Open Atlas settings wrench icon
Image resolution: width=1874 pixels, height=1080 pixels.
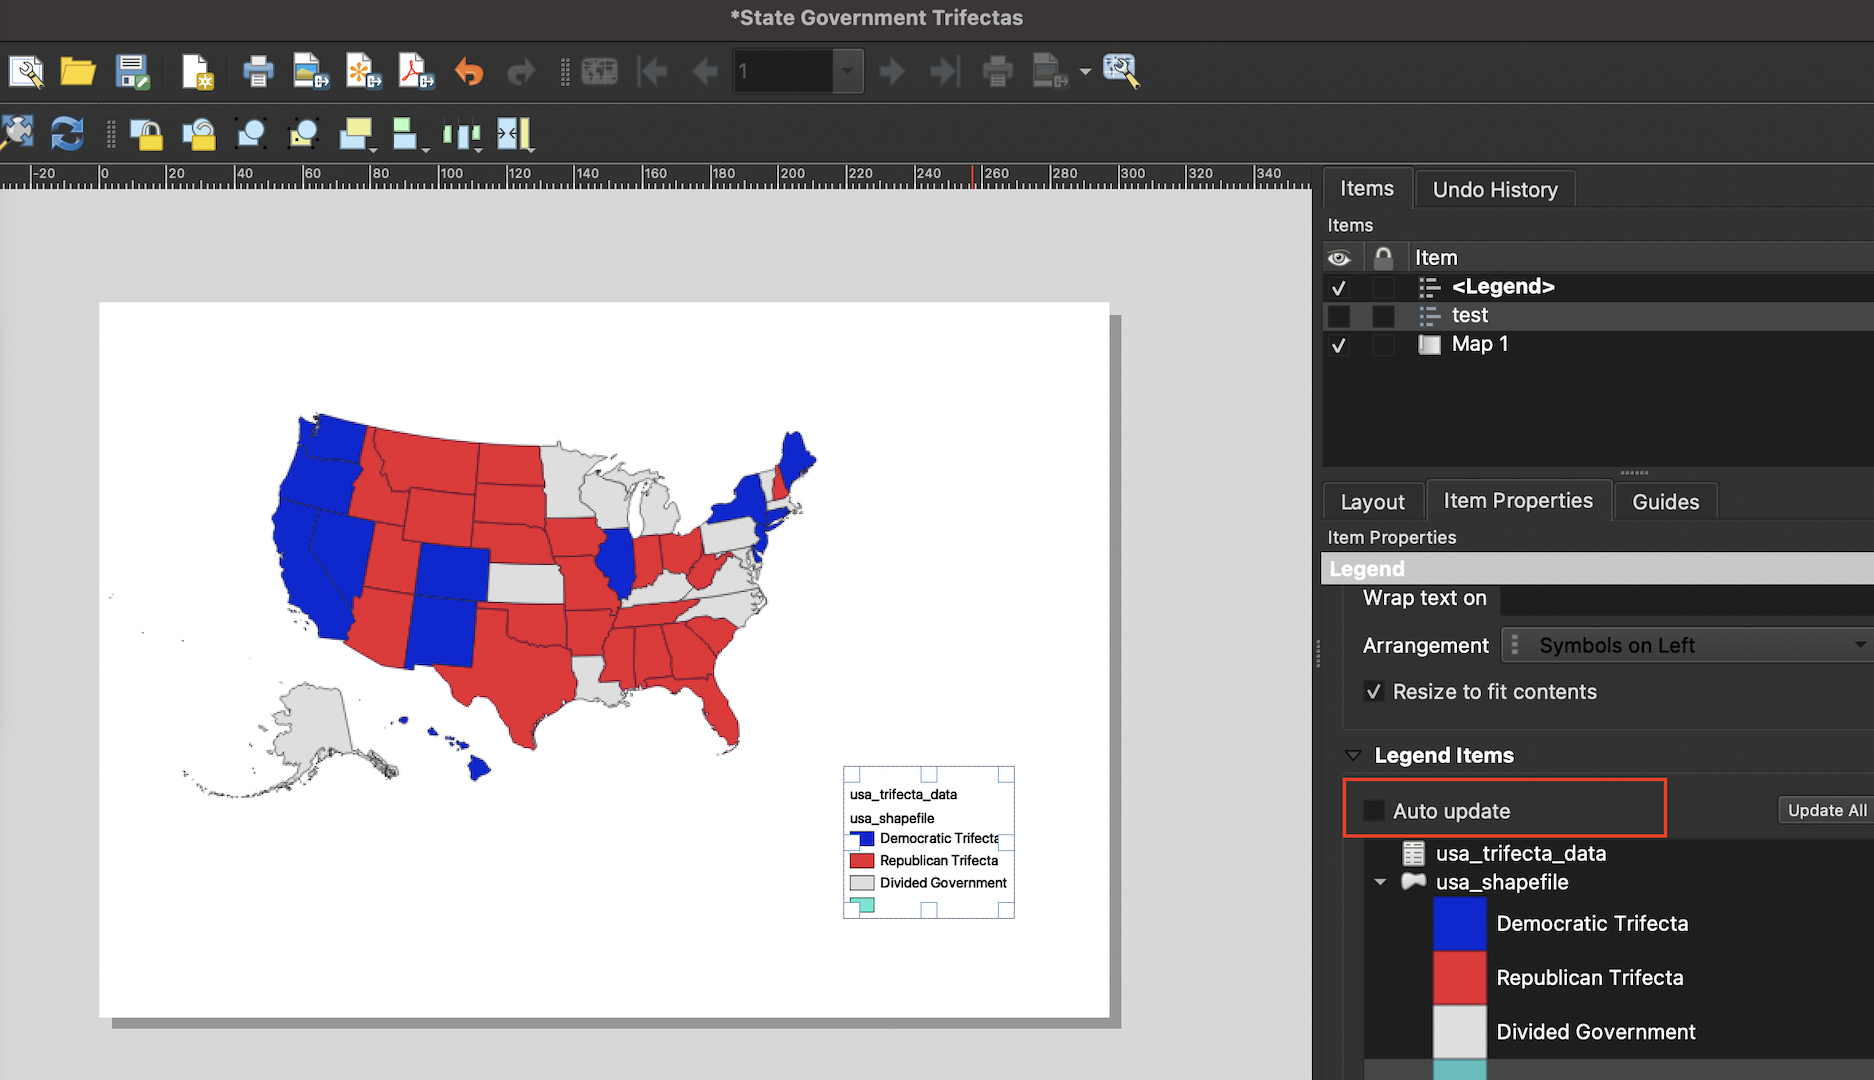click(1120, 72)
